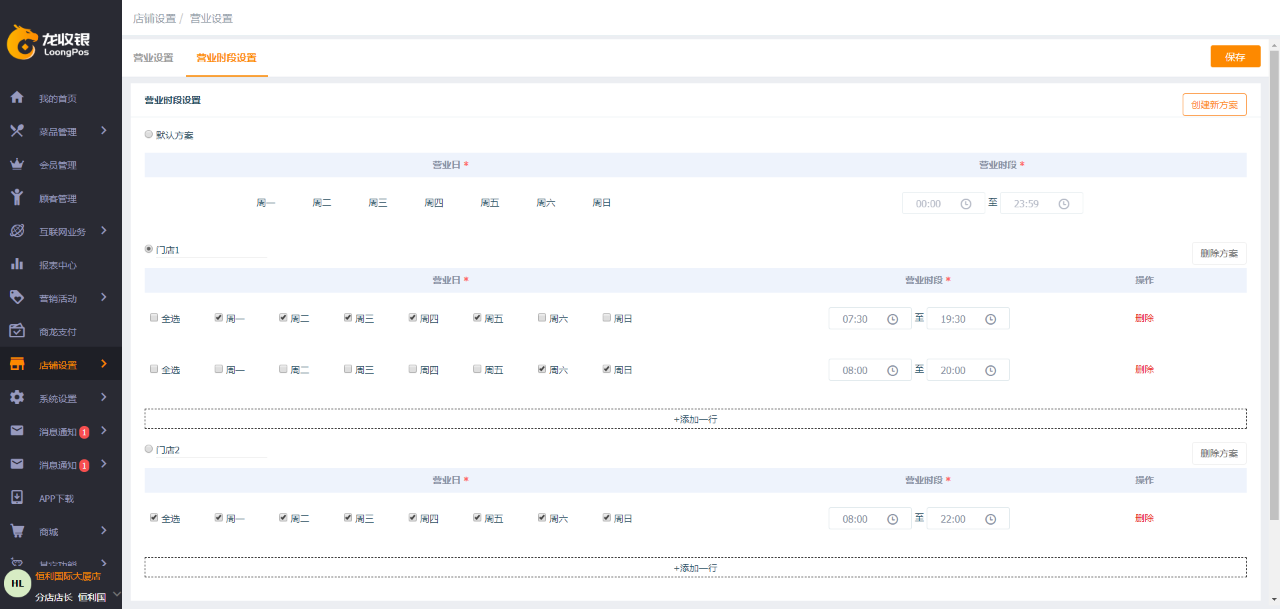Click the 会员管理 crown icon
The height and width of the screenshot is (609, 1280).
pyautogui.click(x=17, y=164)
